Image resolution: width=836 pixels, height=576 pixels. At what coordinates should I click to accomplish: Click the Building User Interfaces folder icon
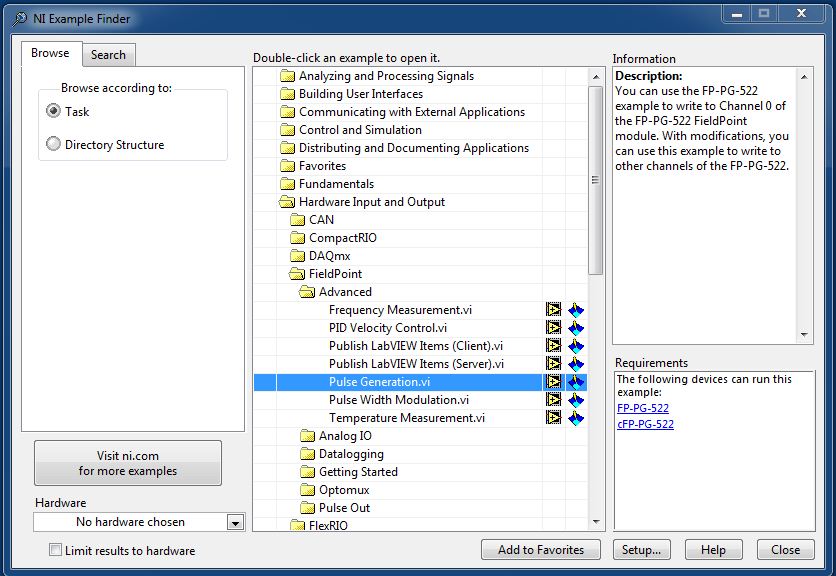click(287, 94)
